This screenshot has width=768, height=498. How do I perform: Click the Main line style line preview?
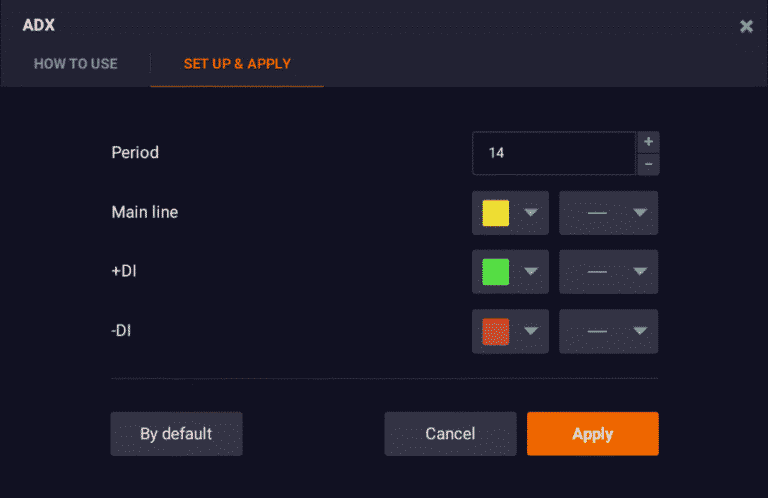[597, 213]
